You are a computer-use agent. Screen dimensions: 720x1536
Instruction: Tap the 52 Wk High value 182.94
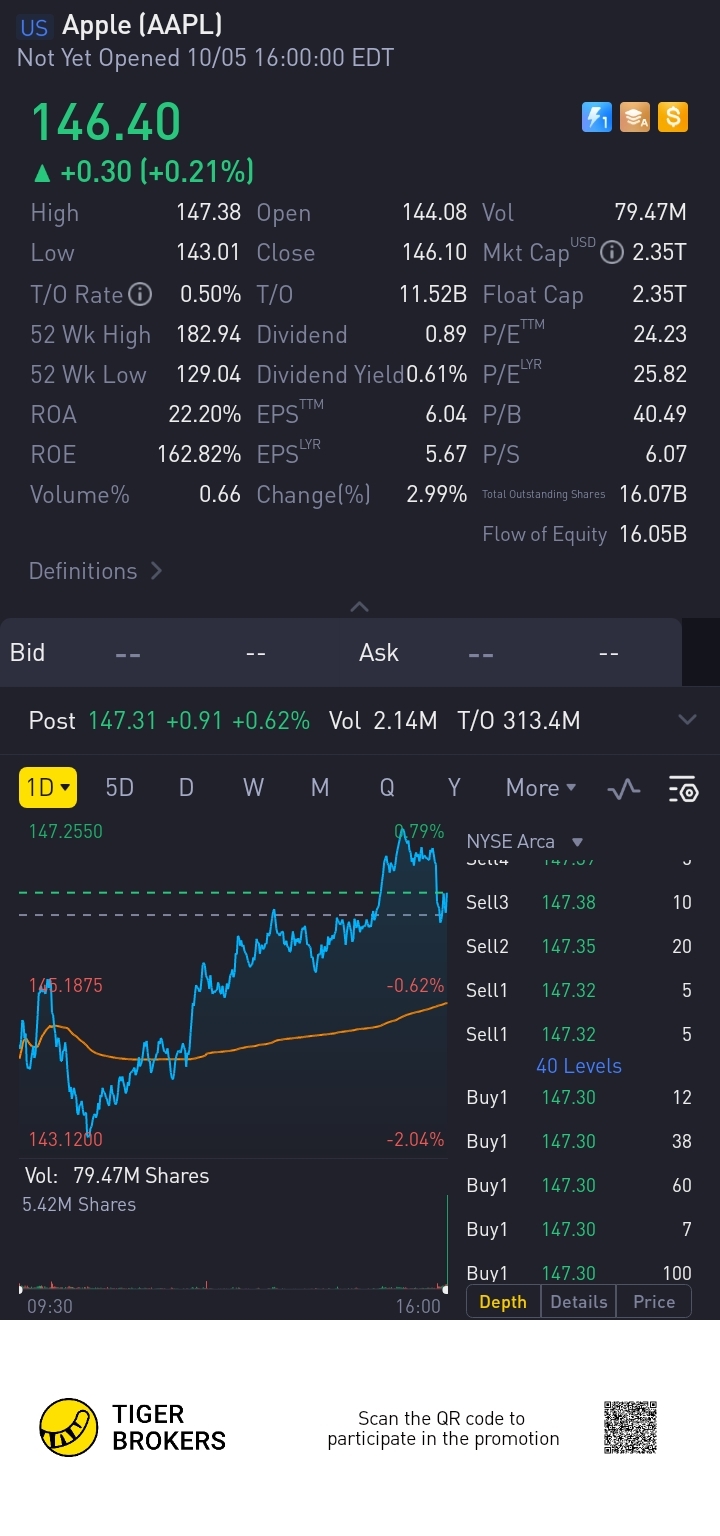click(209, 334)
